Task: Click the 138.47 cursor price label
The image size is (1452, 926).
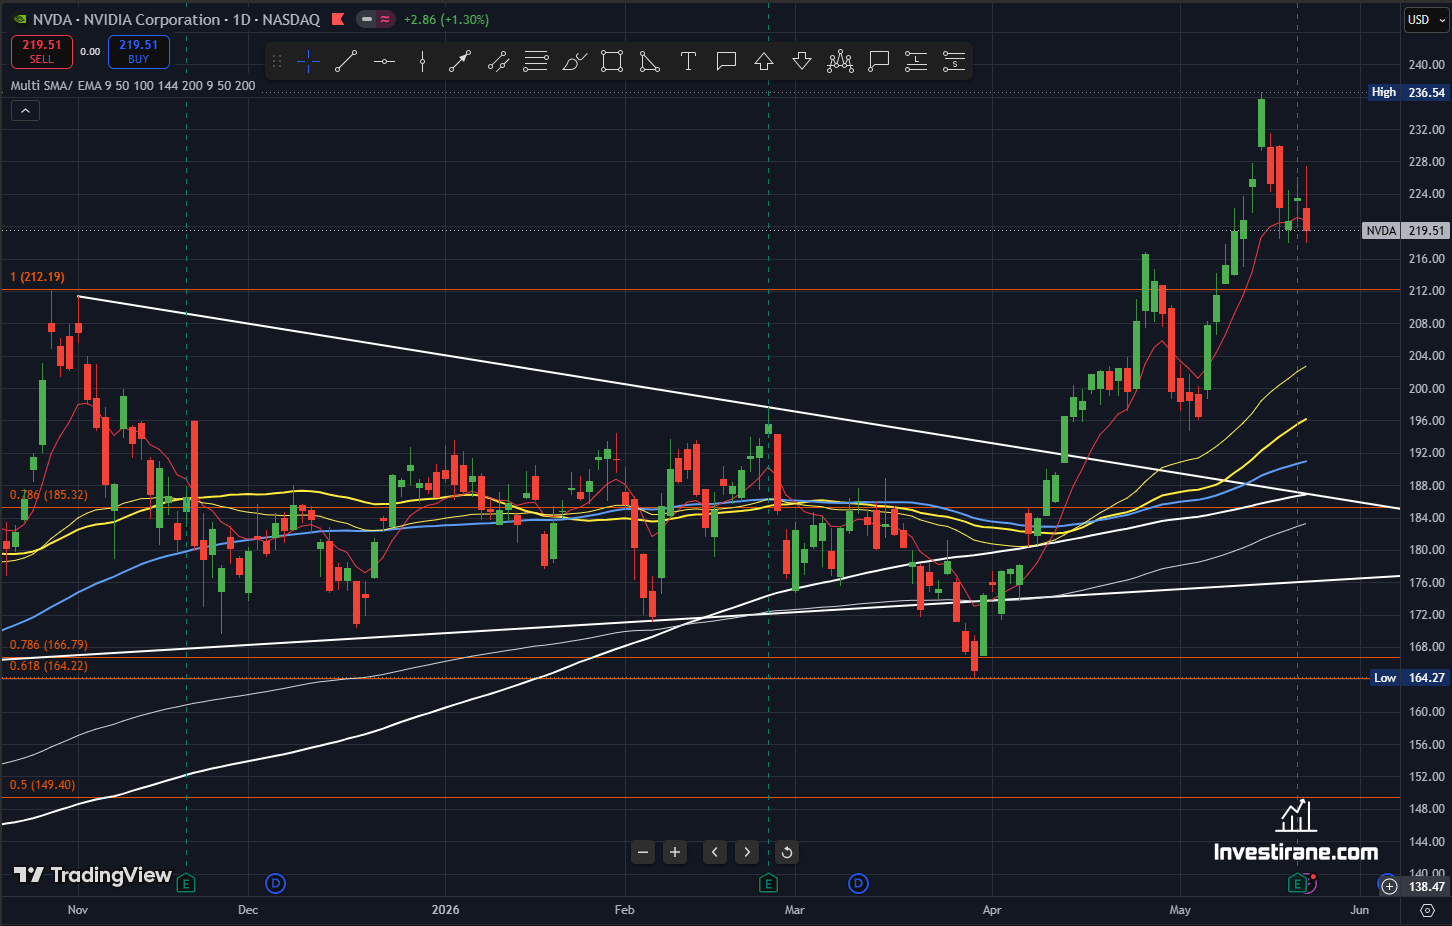Action: (1426, 886)
